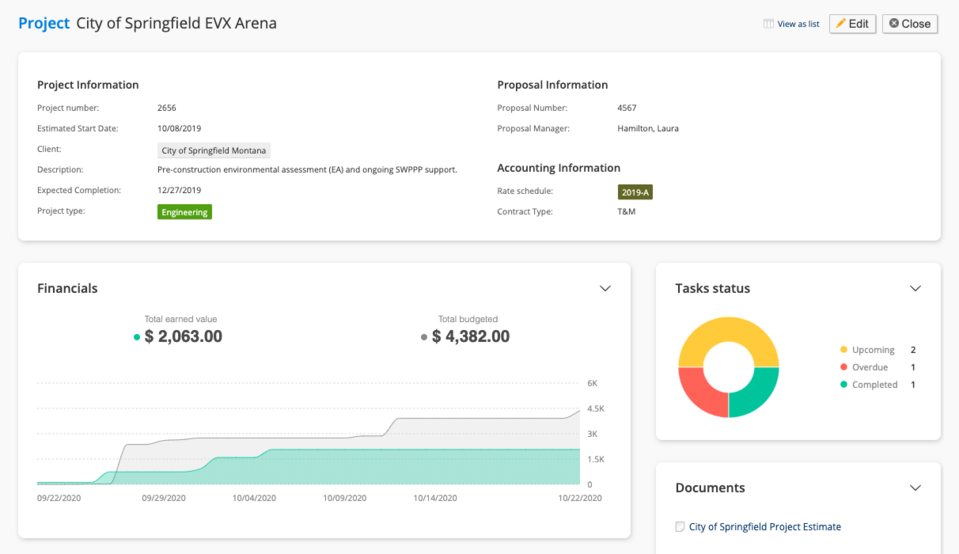Click the Engineering project type tag
Viewport: 959px width, 554px height.
[185, 212]
